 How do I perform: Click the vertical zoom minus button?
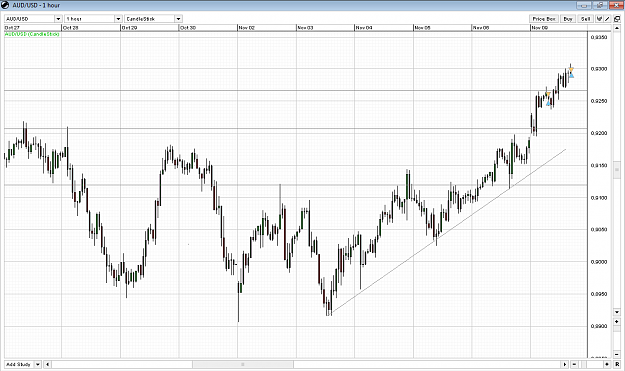(x=617, y=354)
